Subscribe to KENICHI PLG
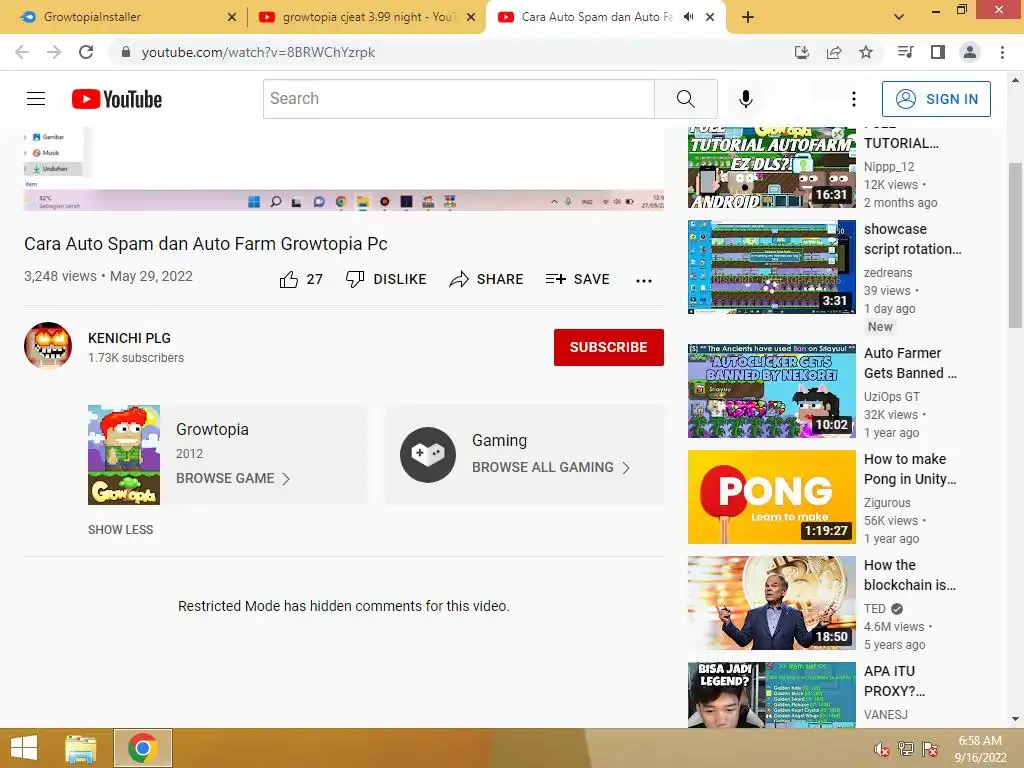 point(609,347)
